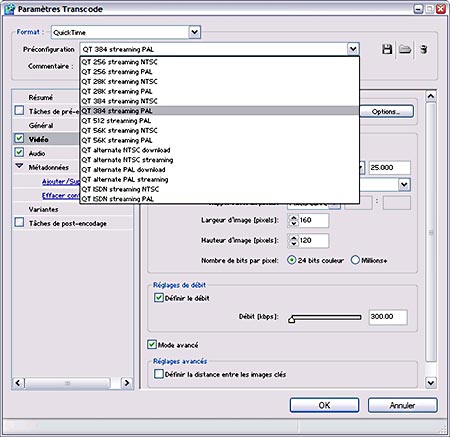Choose QT alternate PAL download preset

tap(219, 170)
